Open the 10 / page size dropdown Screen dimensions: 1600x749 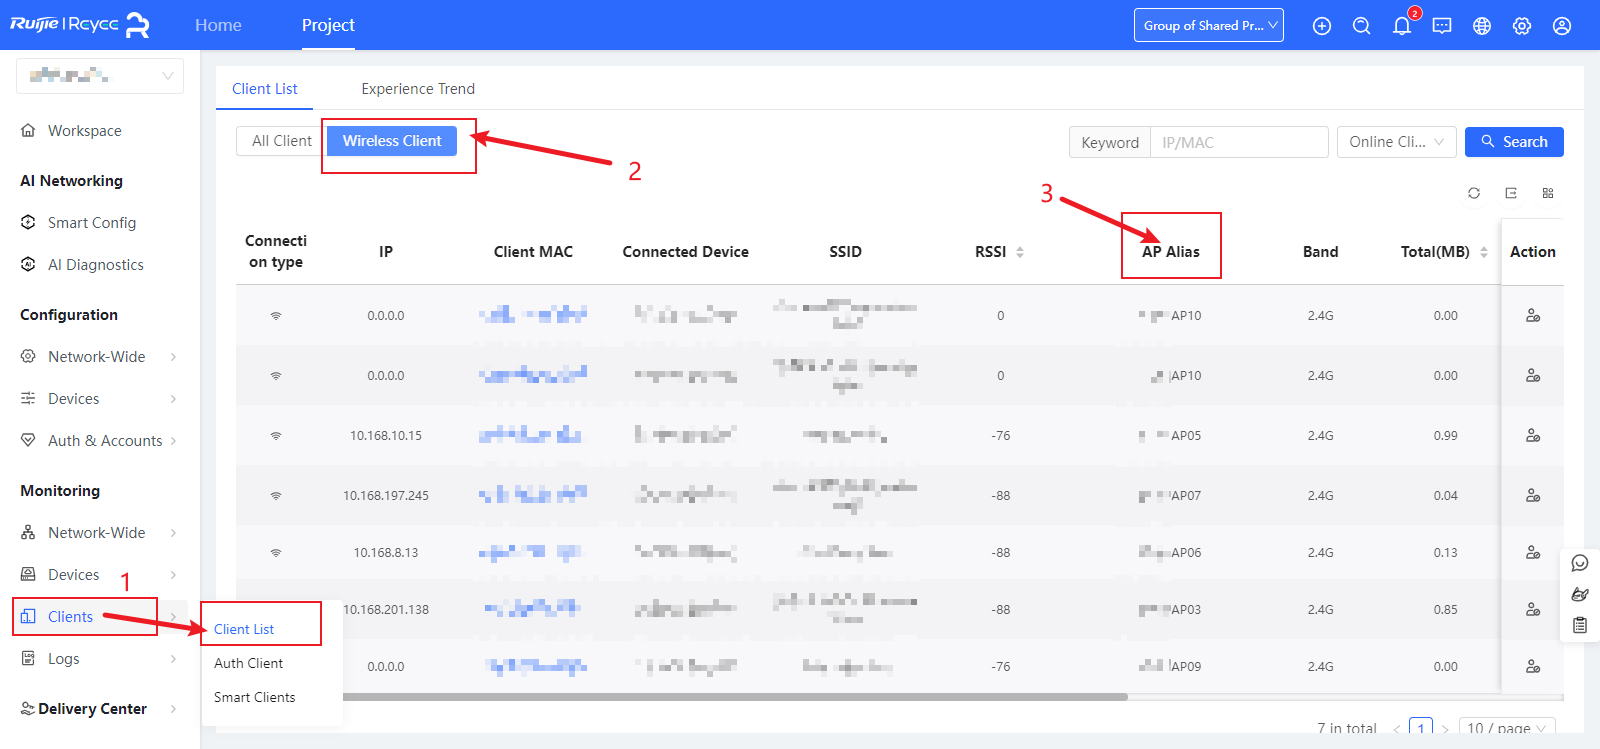1506,728
